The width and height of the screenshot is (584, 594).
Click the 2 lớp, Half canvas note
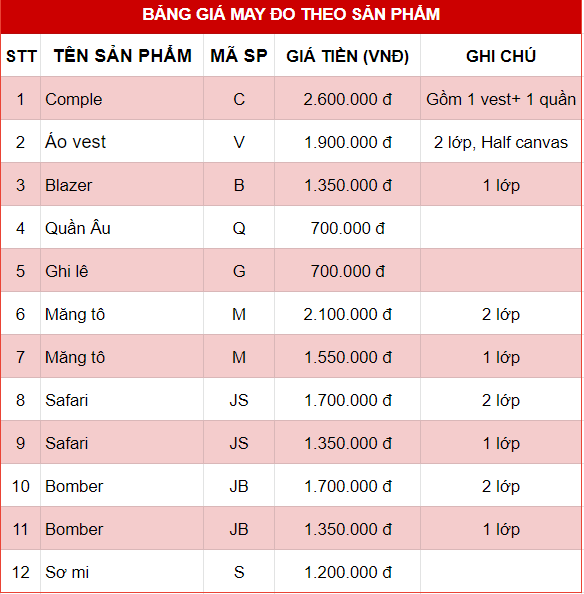click(501, 142)
